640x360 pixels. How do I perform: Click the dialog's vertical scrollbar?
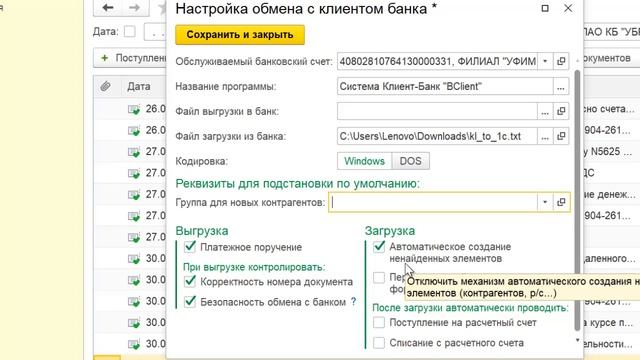(x=577, y=200)
